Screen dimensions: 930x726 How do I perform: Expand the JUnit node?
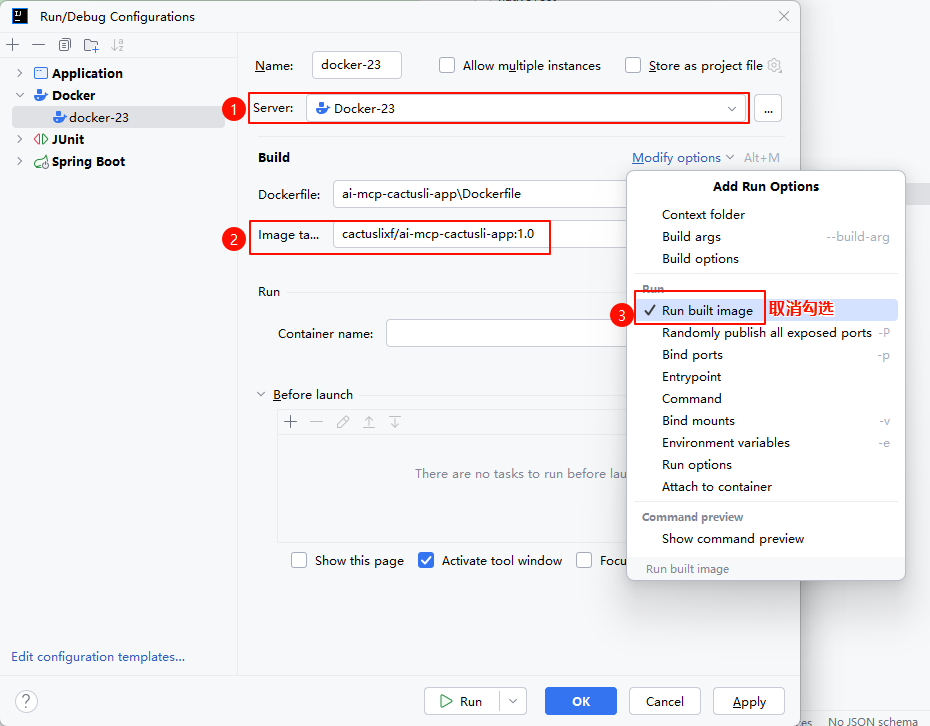click(20, 139)
